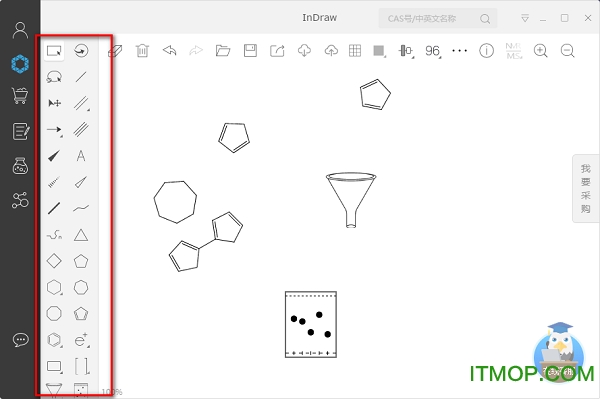Select the cycloheptane ring tool
This screenshot has height=399, width=600.
tap(81, 287)
